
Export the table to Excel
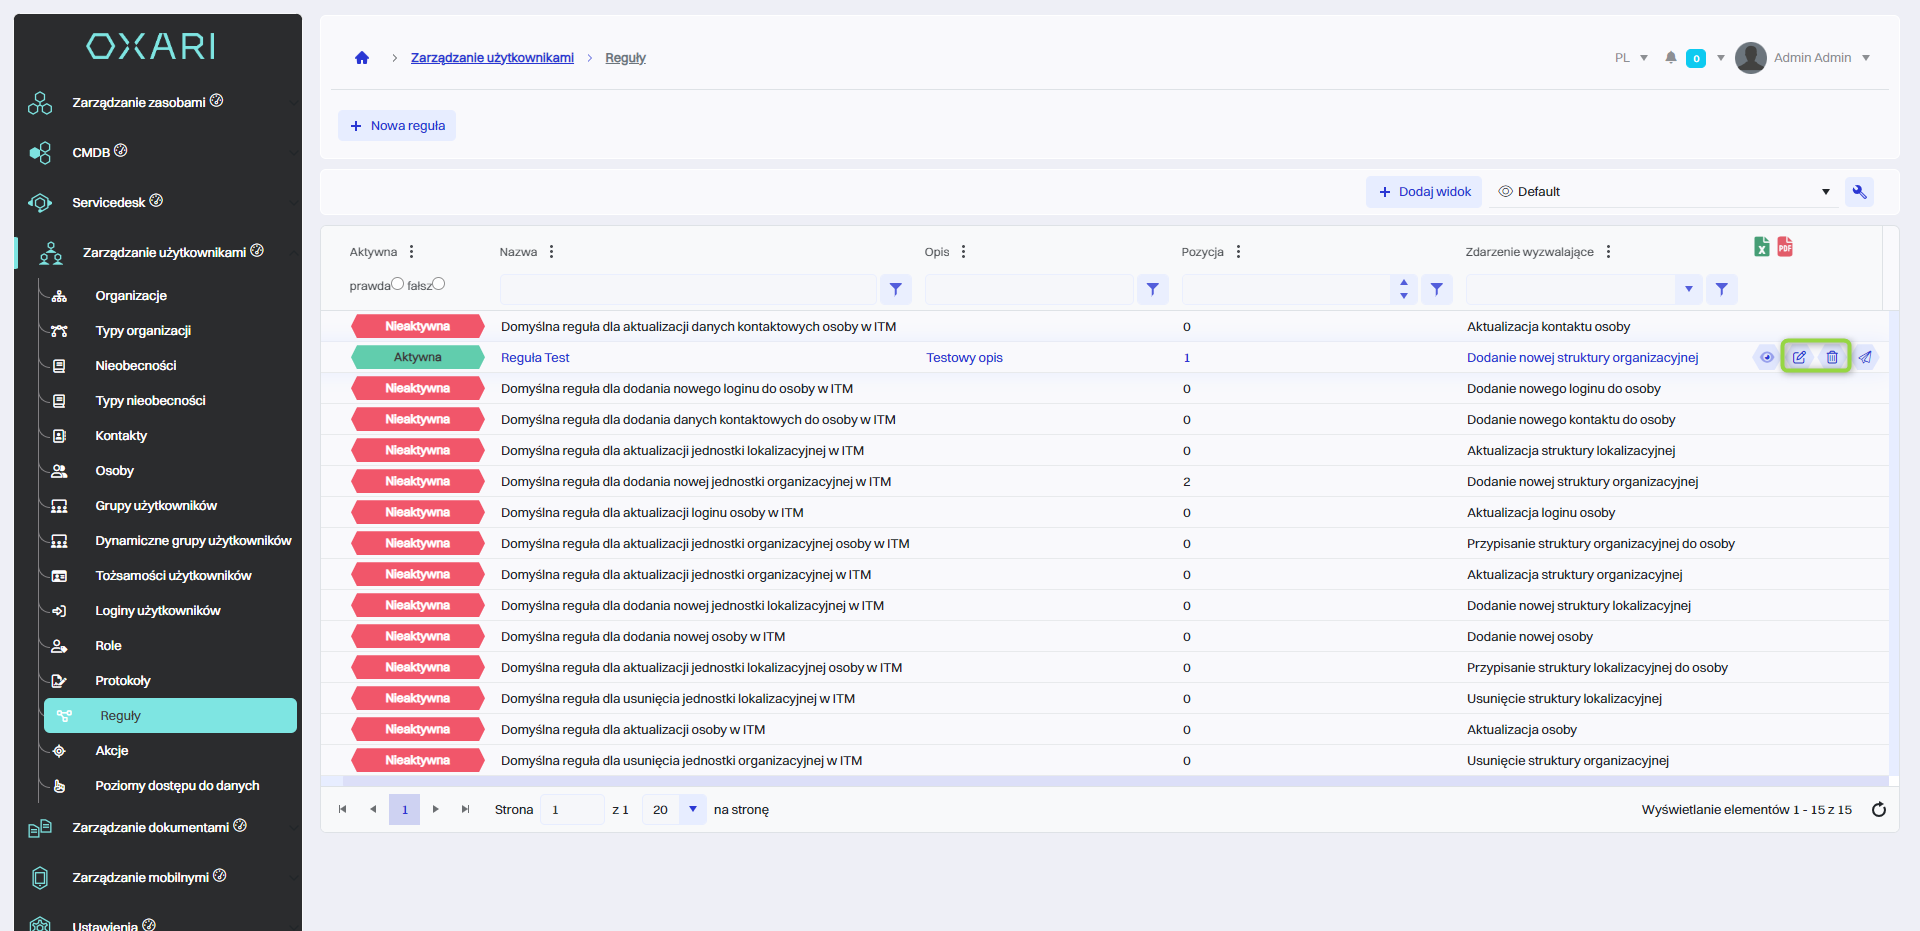(x=1762, y=247)
